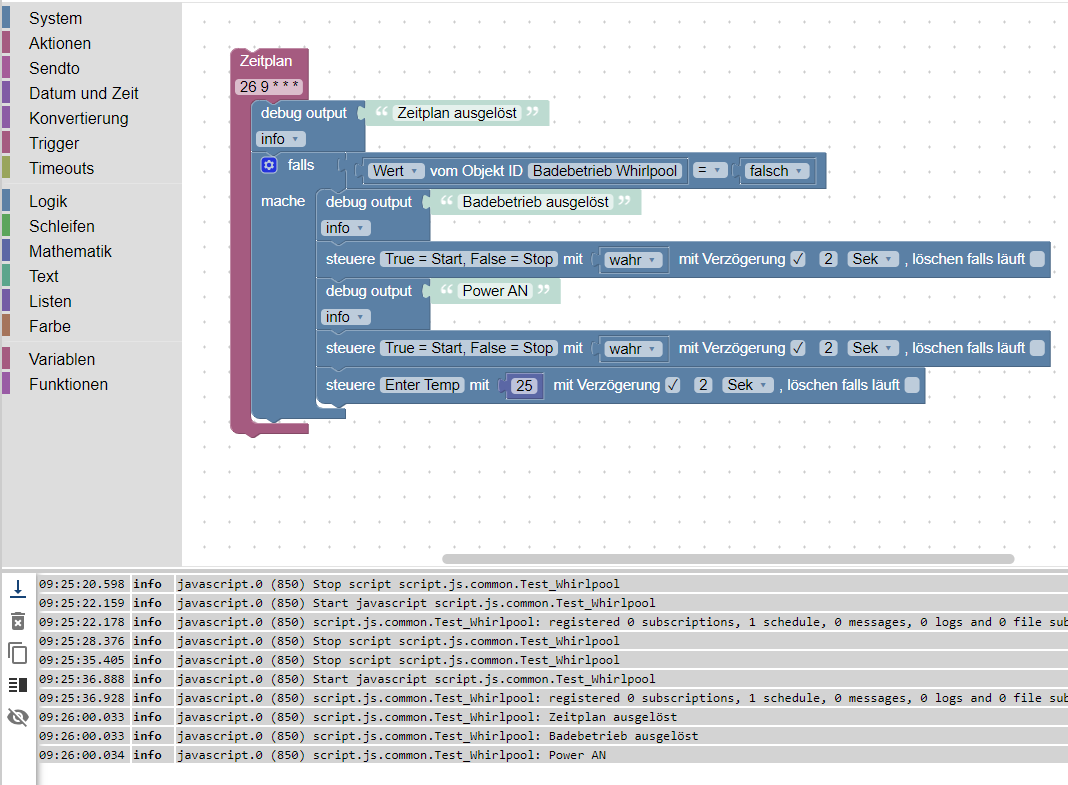Open the Variablen block category

click(62, 359)
